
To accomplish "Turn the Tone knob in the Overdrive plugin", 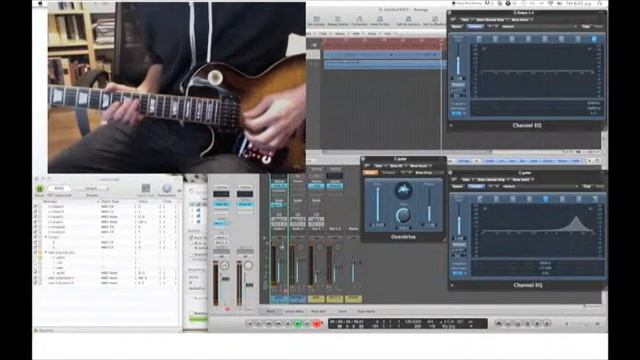I will [x=403, y=215].
